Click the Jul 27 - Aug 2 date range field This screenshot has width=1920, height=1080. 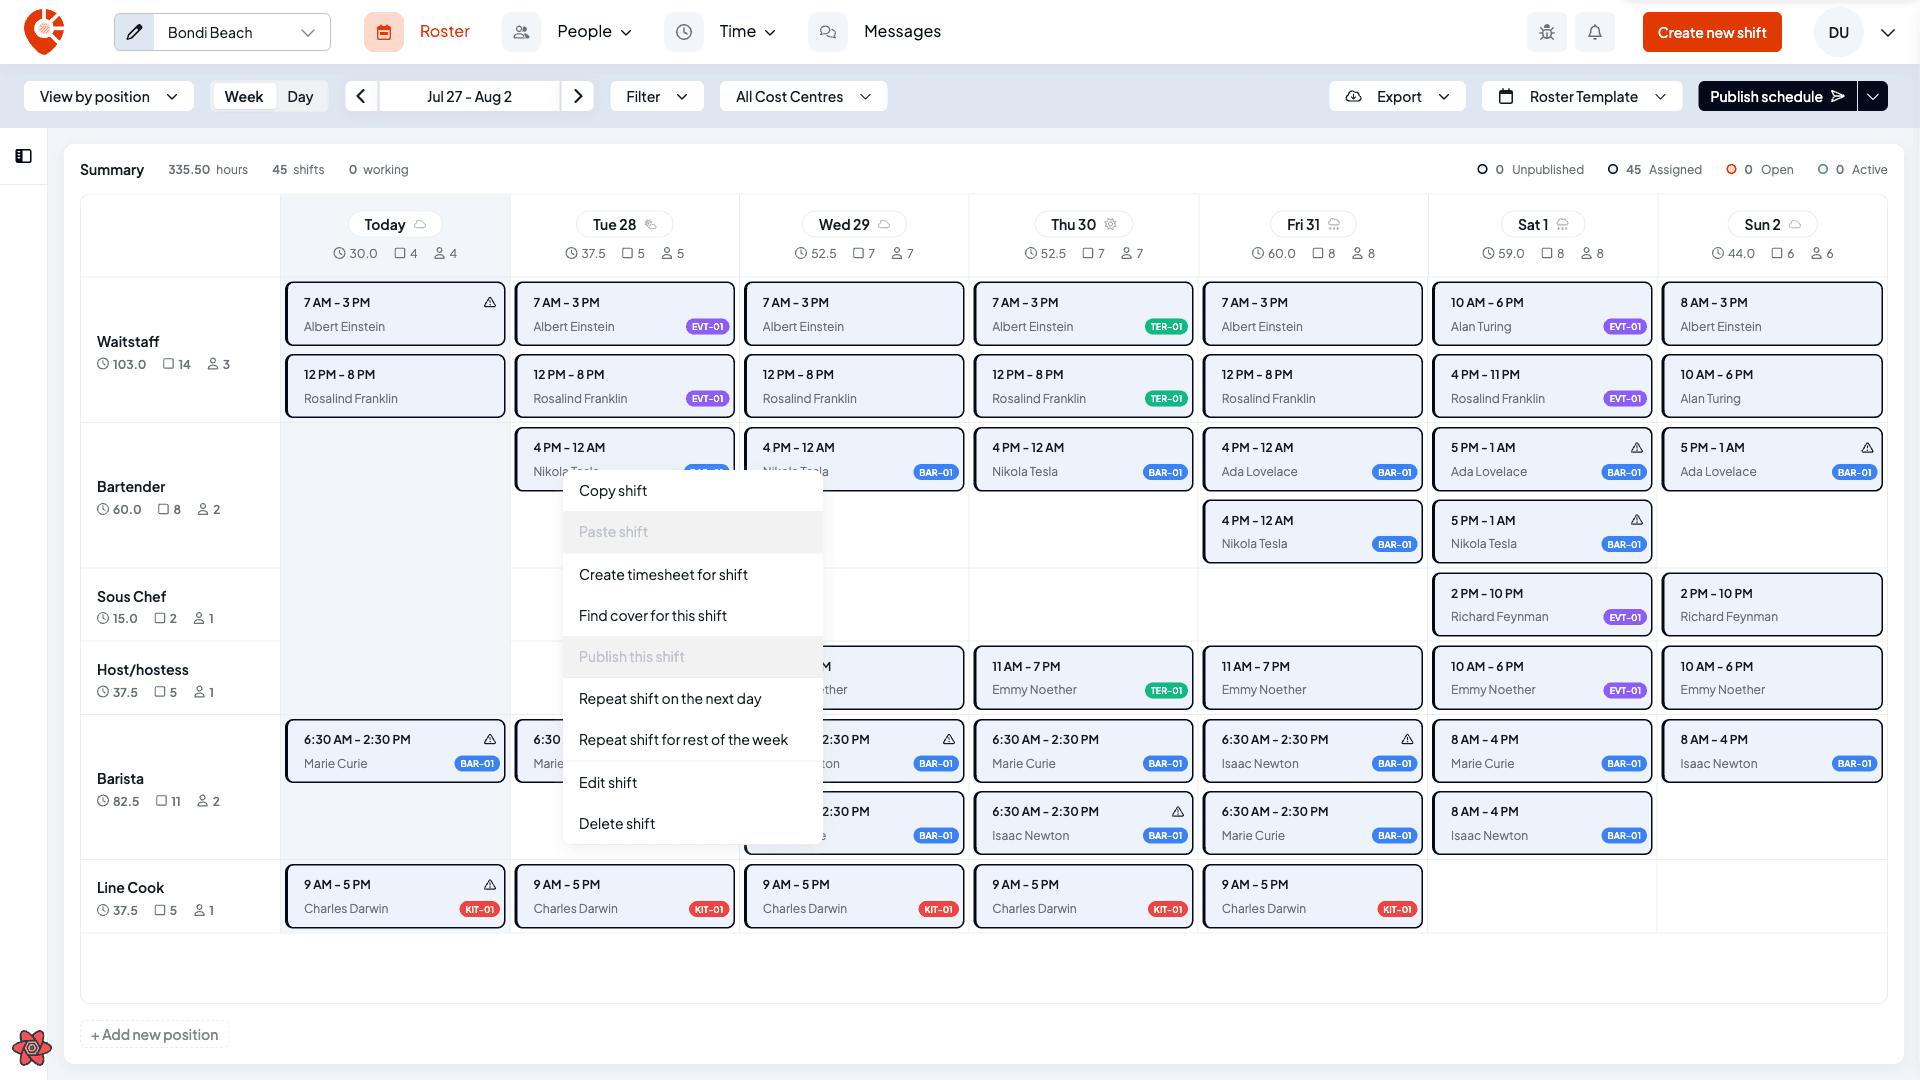pyautogui.click(x=469, y=96)
